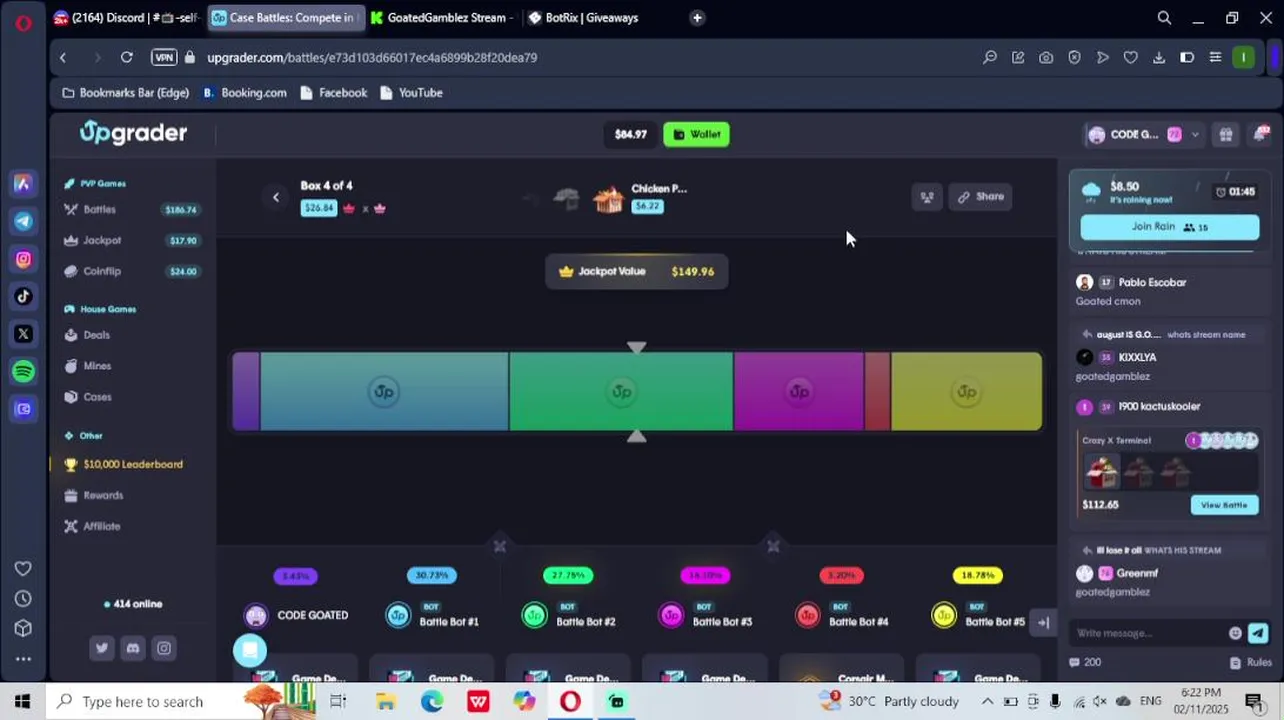Open Spotify in the Opera sidebar

point(23,372)
